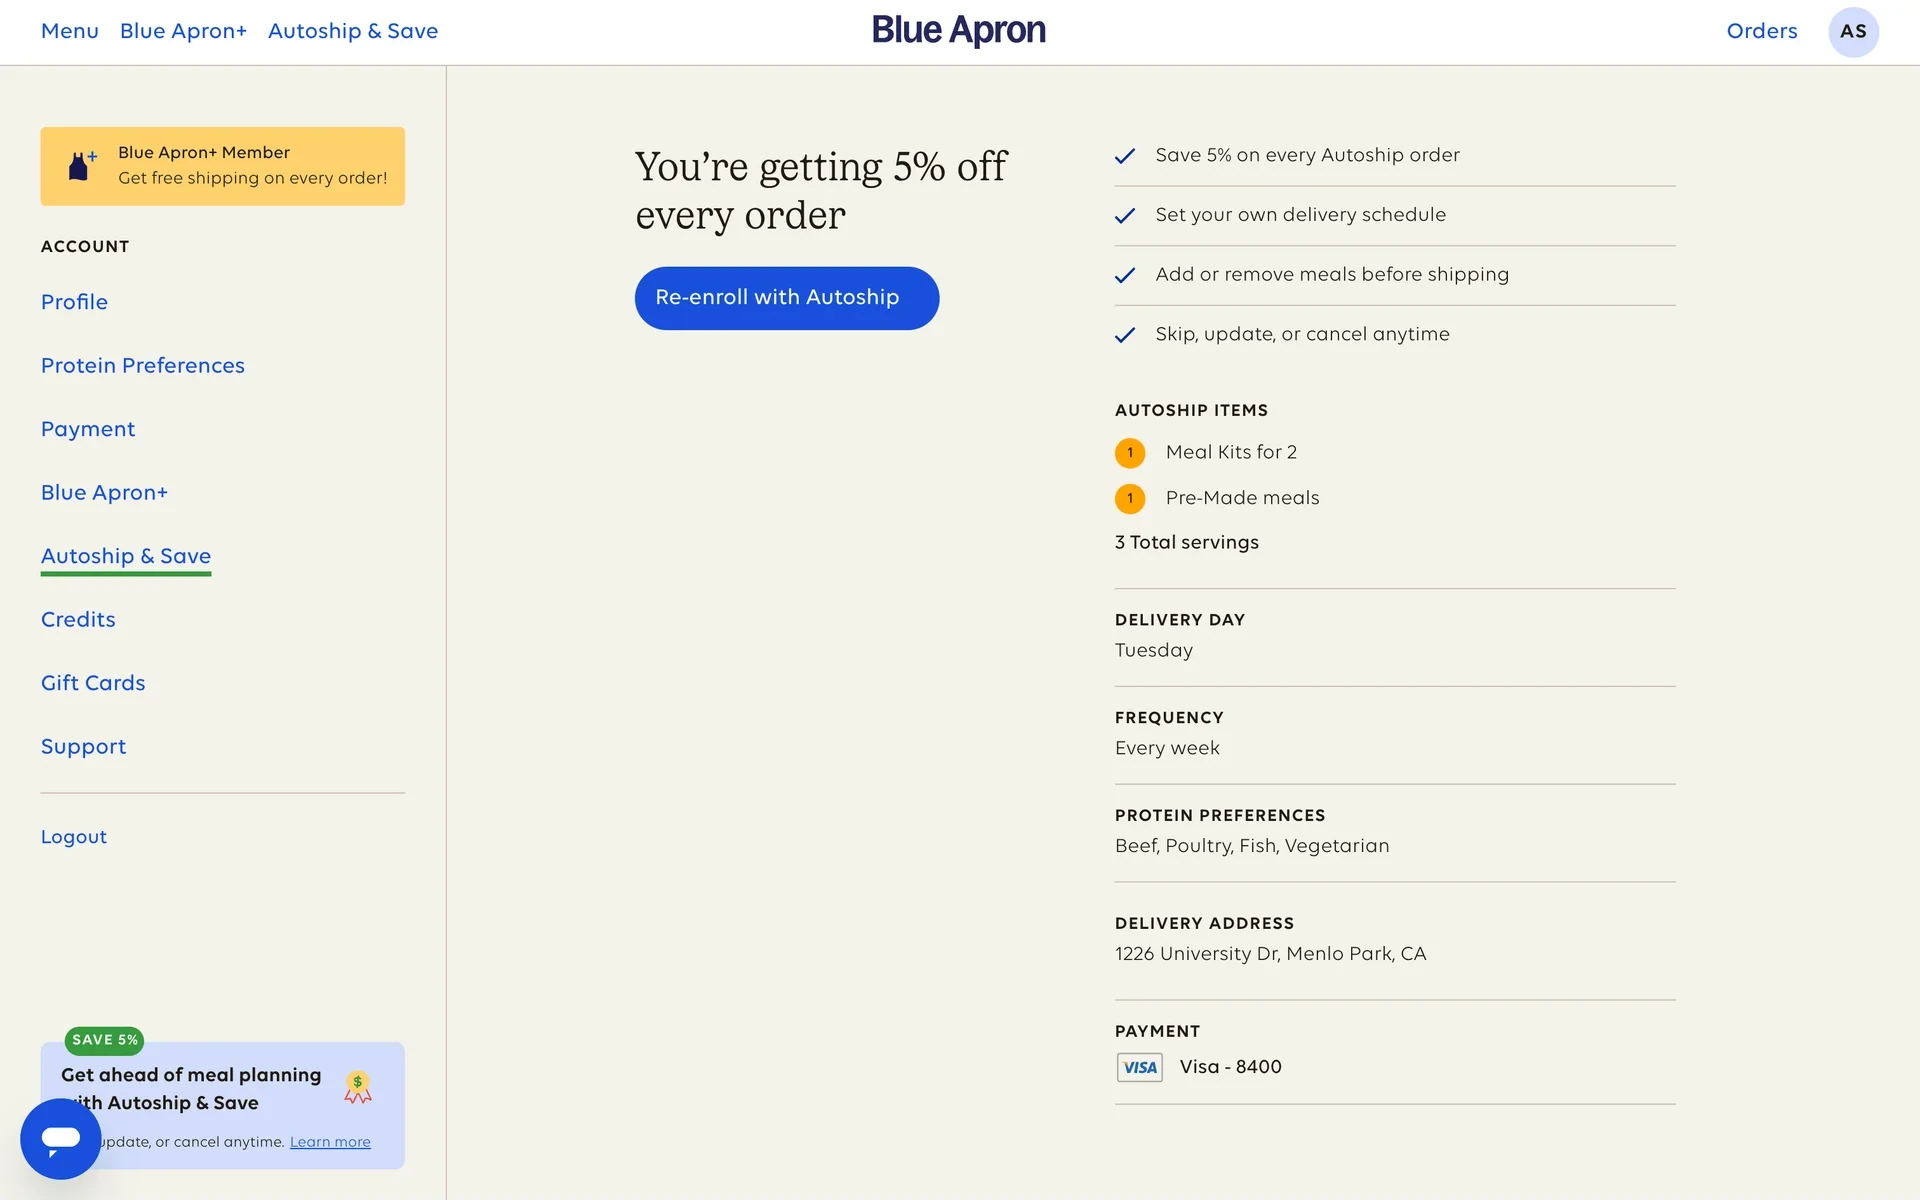The height and width of the screenshot is (1200, 1920).
Task: Click the Learn more link
Action: pyautogui.click(x=330, y=1142)
